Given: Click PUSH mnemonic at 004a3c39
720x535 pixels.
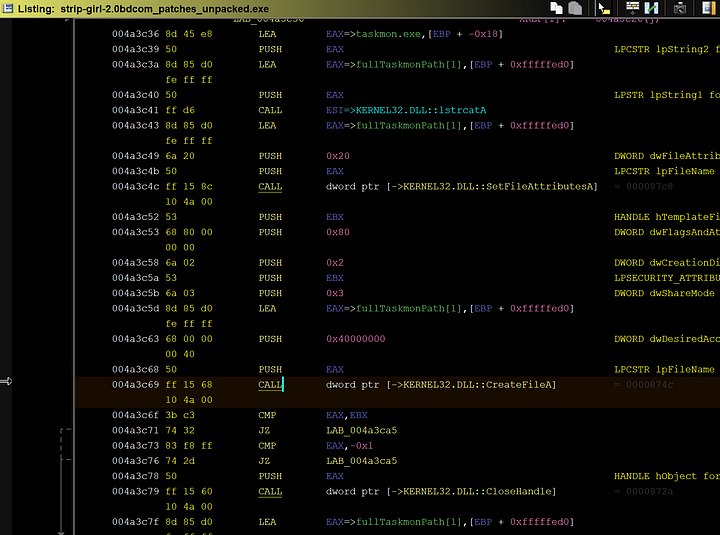Looking at the screenshot, I should (270, 49).
